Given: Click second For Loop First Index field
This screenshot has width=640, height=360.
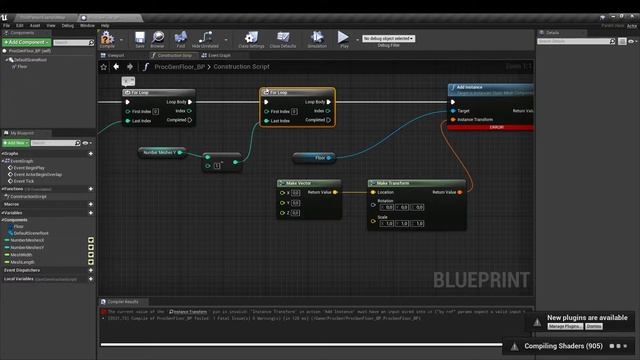Looking at the screenshot, I should [x=294, y=111].
